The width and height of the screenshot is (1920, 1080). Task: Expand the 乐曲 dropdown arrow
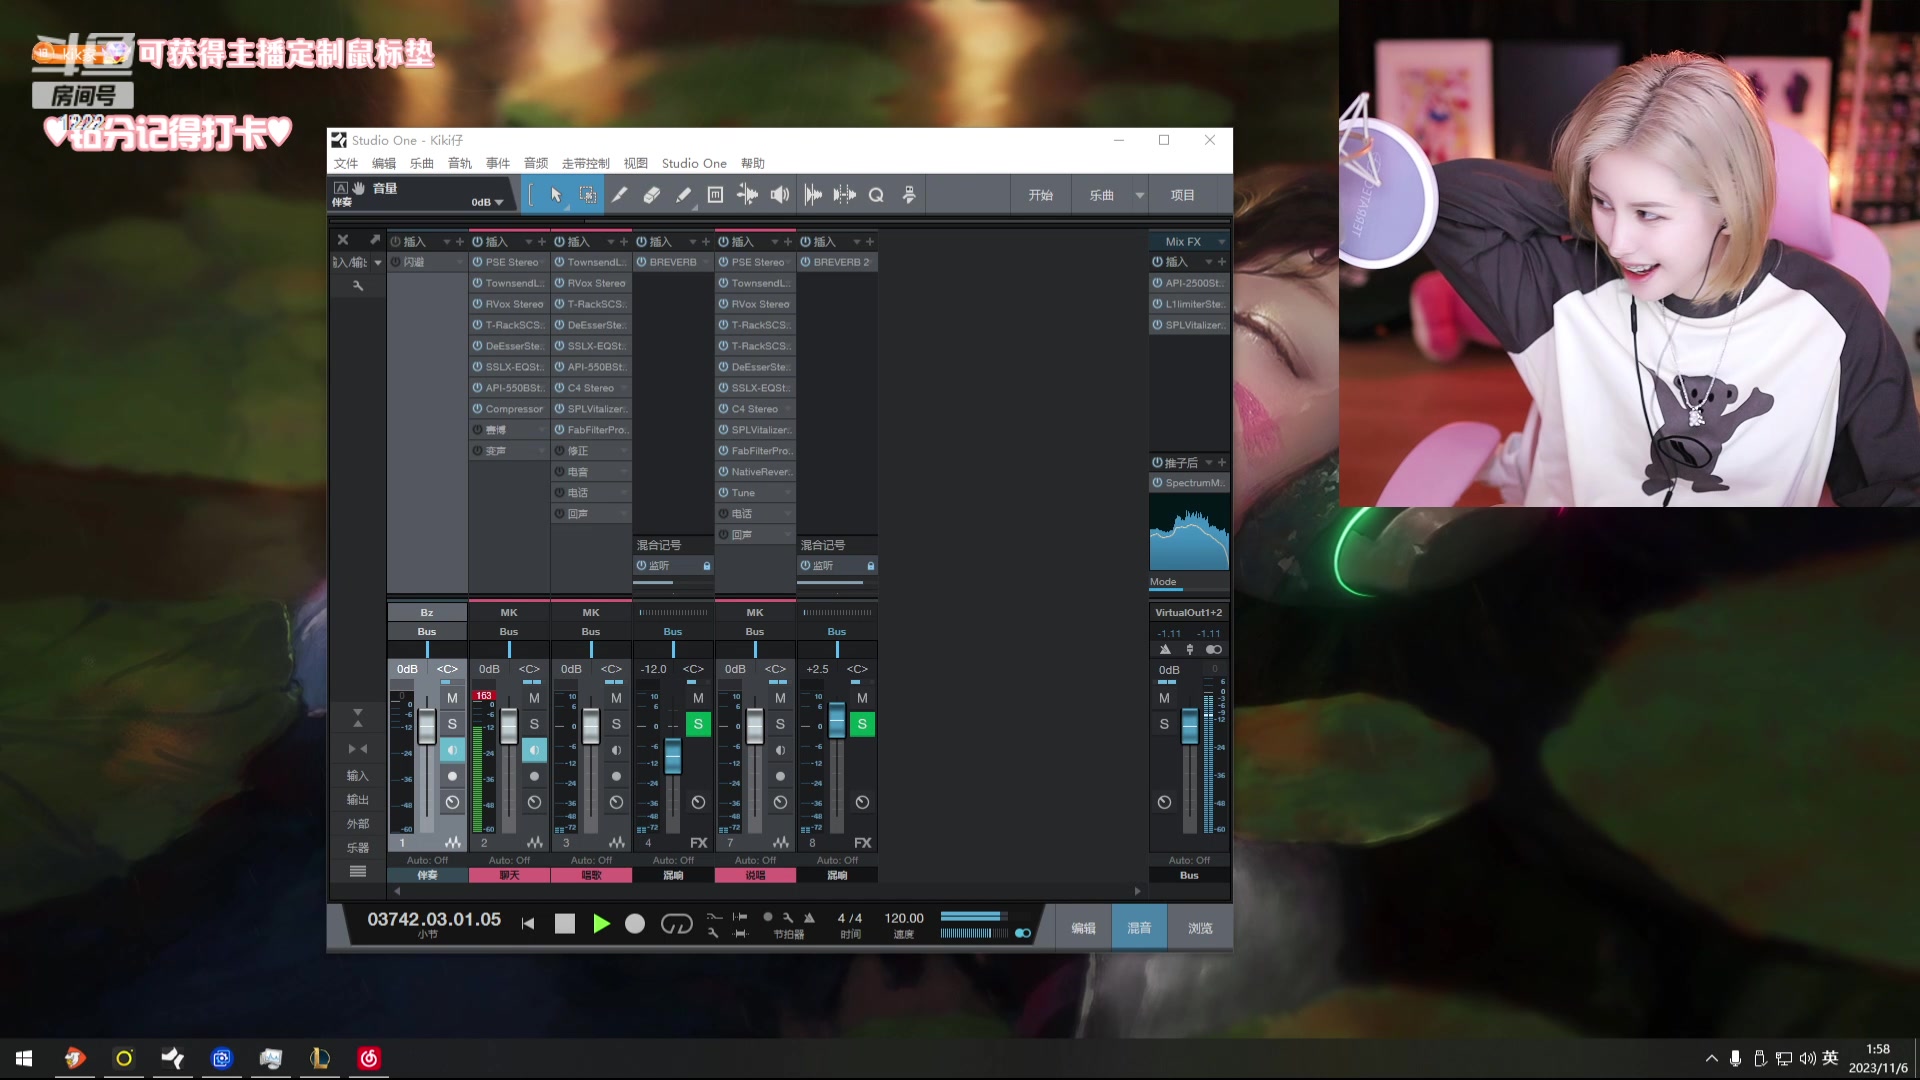[1139, 196]
